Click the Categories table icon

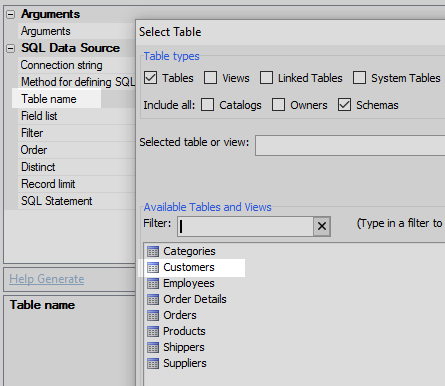coord(153,251)
